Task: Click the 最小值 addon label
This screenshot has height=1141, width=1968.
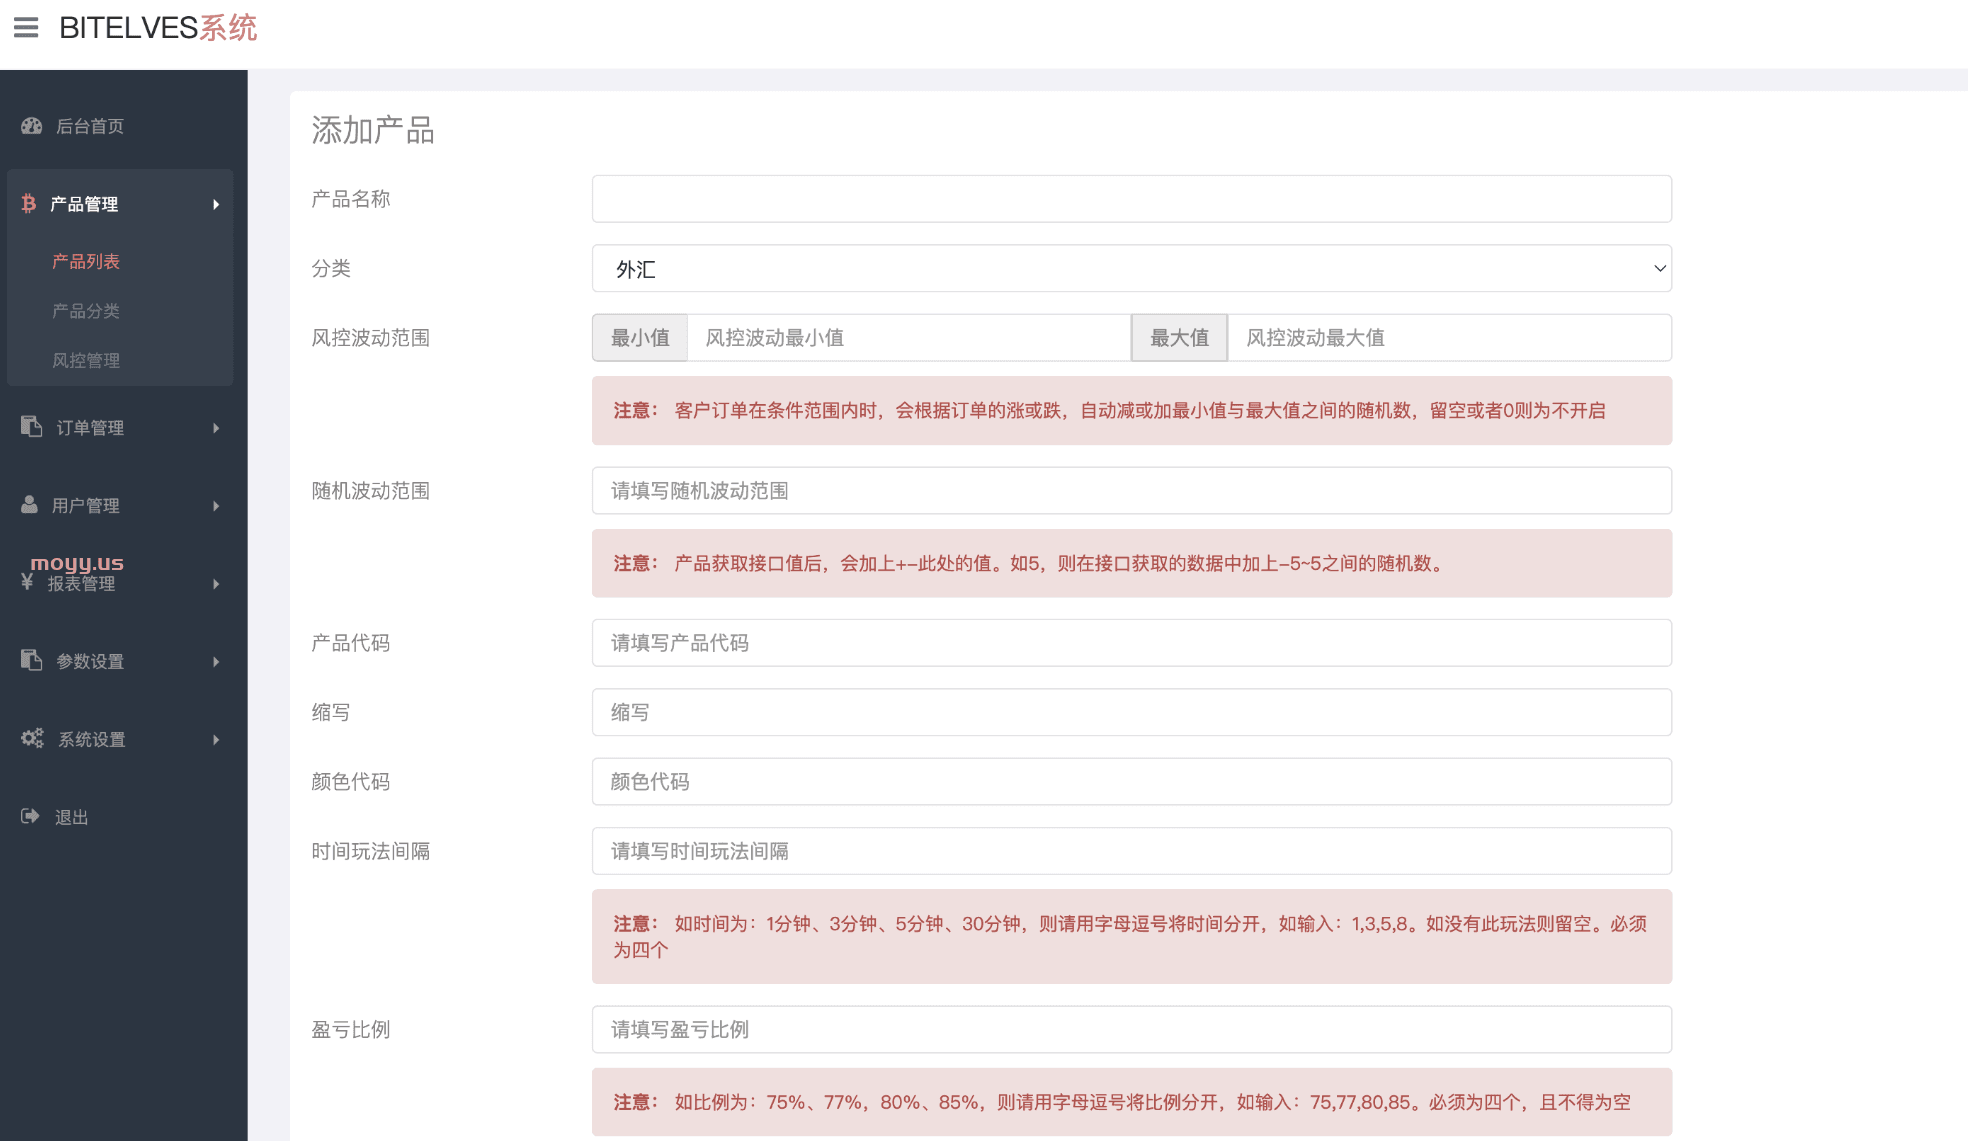Action: [640, 338]
